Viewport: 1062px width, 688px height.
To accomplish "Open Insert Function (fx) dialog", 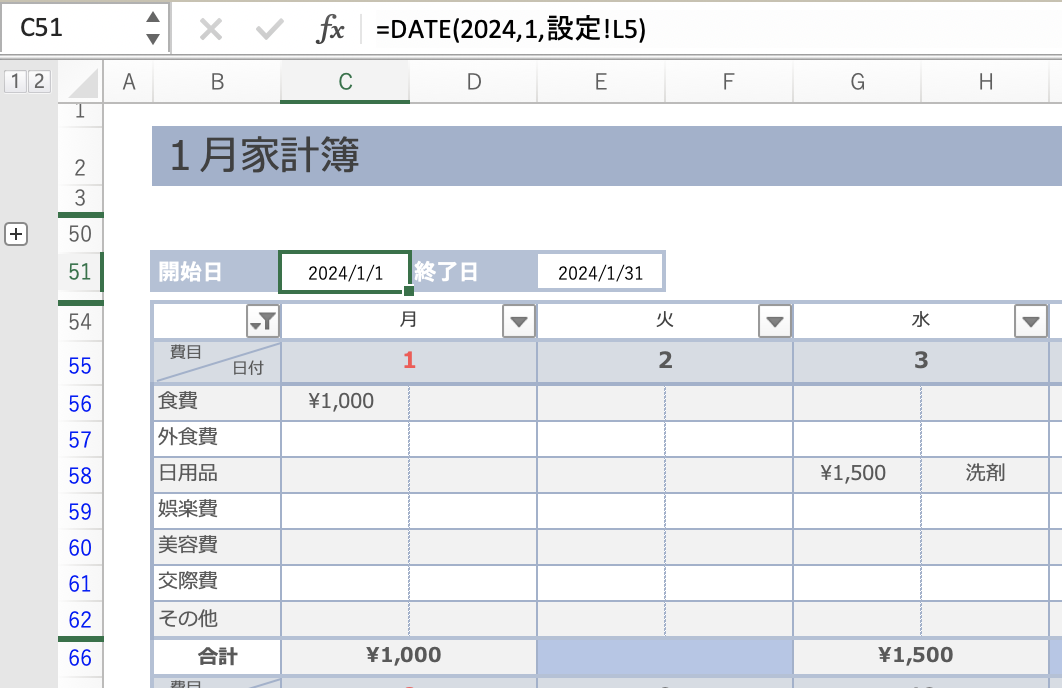I will (330, 30).
